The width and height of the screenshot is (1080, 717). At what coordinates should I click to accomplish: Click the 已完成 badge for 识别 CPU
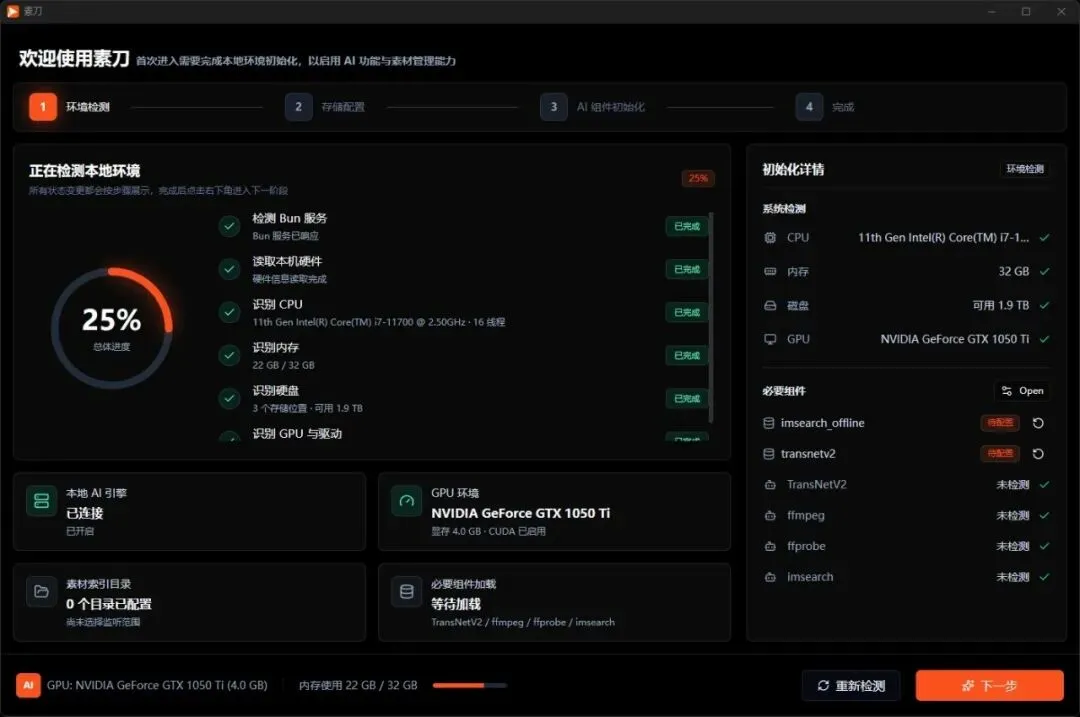click(687, 313)
